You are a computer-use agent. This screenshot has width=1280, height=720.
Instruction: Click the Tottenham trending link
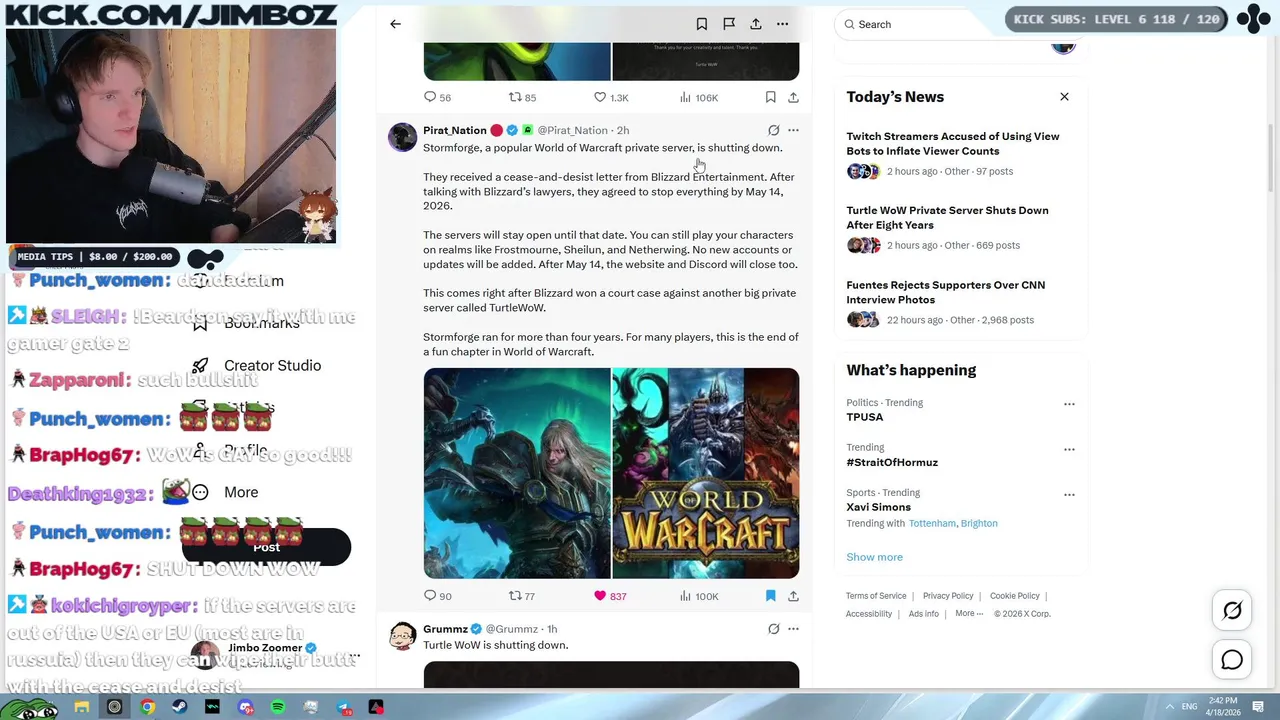[931, 523]
